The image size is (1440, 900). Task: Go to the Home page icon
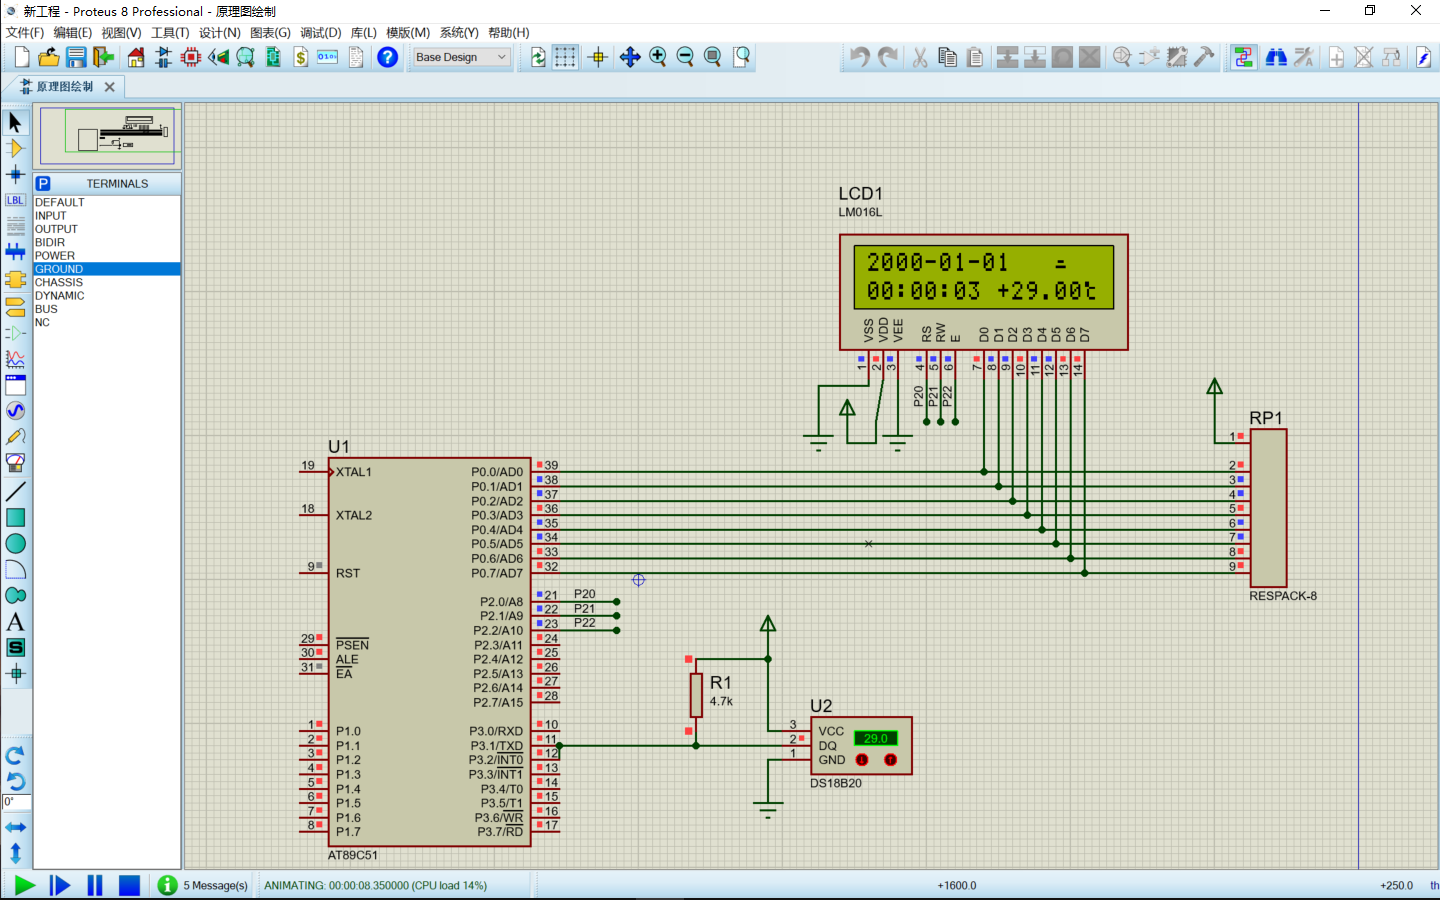pos(136,57)
